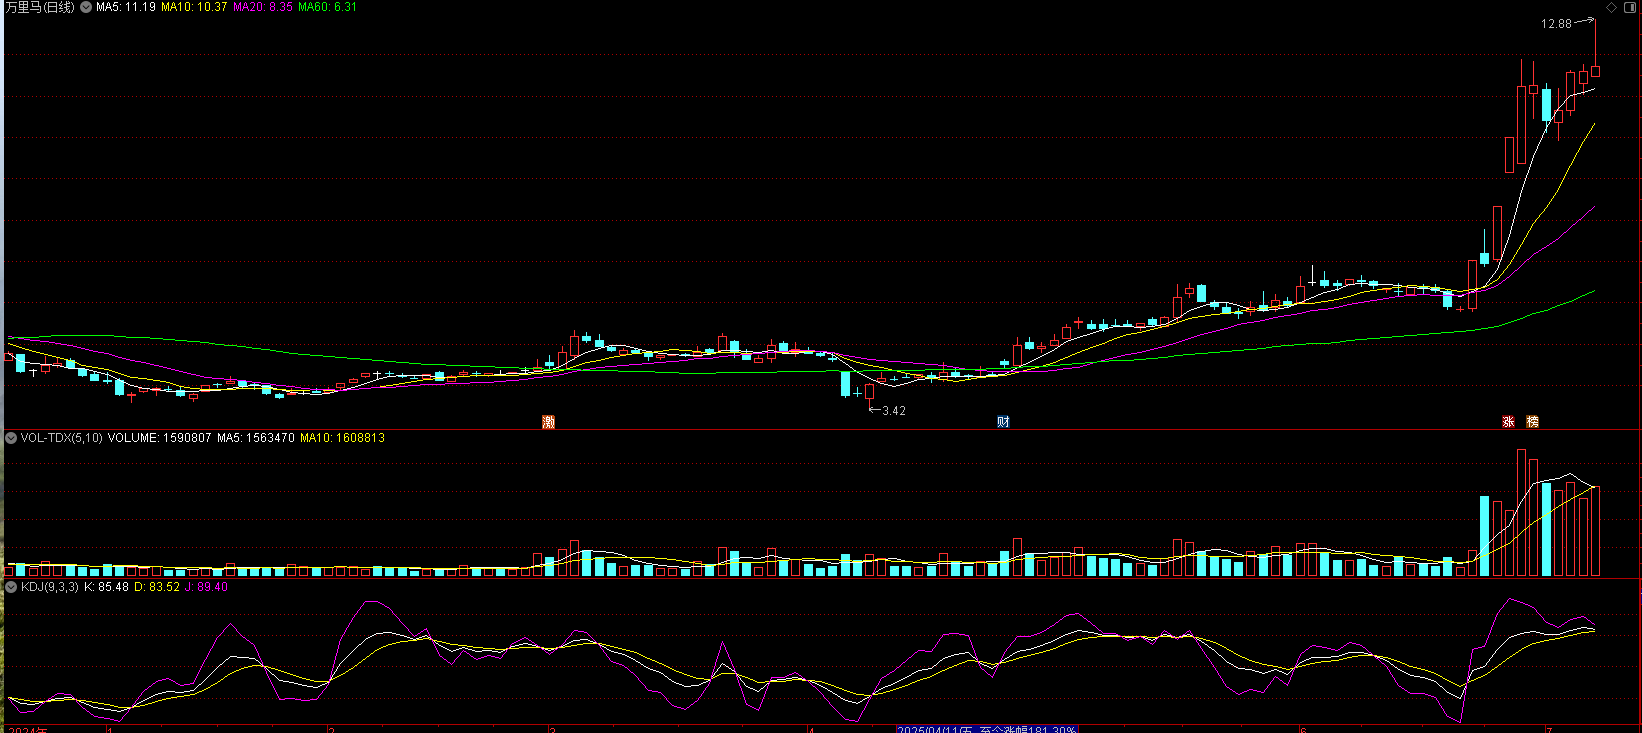1642x733 pixels.
Task: Click the 3.42 low price annotation
Action: pos(894,411)
